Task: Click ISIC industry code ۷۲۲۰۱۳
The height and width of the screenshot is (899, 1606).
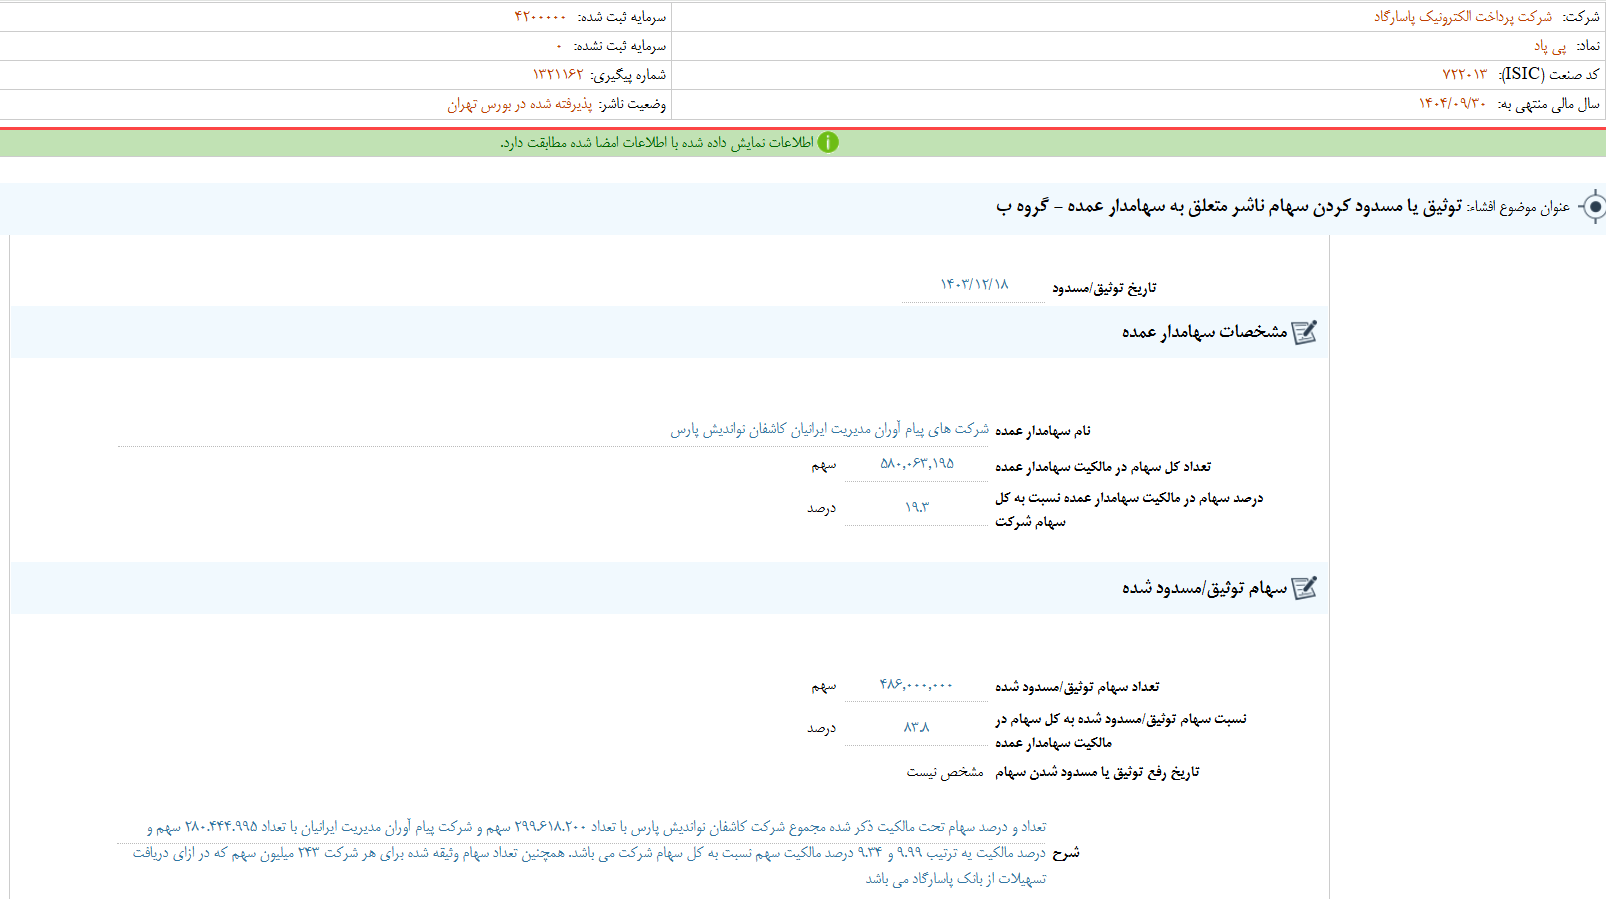Action: (1464, 74)
